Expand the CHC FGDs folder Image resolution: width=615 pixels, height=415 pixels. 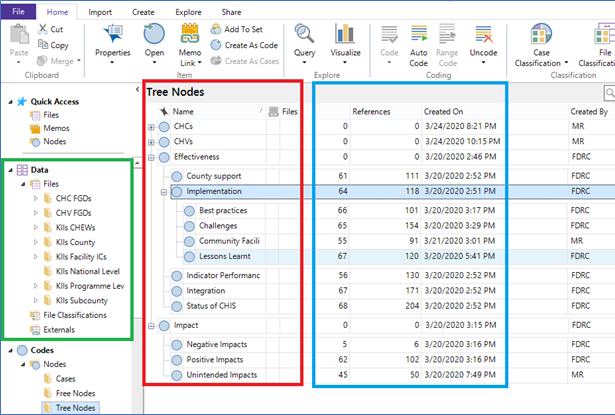tap(37, 199)
